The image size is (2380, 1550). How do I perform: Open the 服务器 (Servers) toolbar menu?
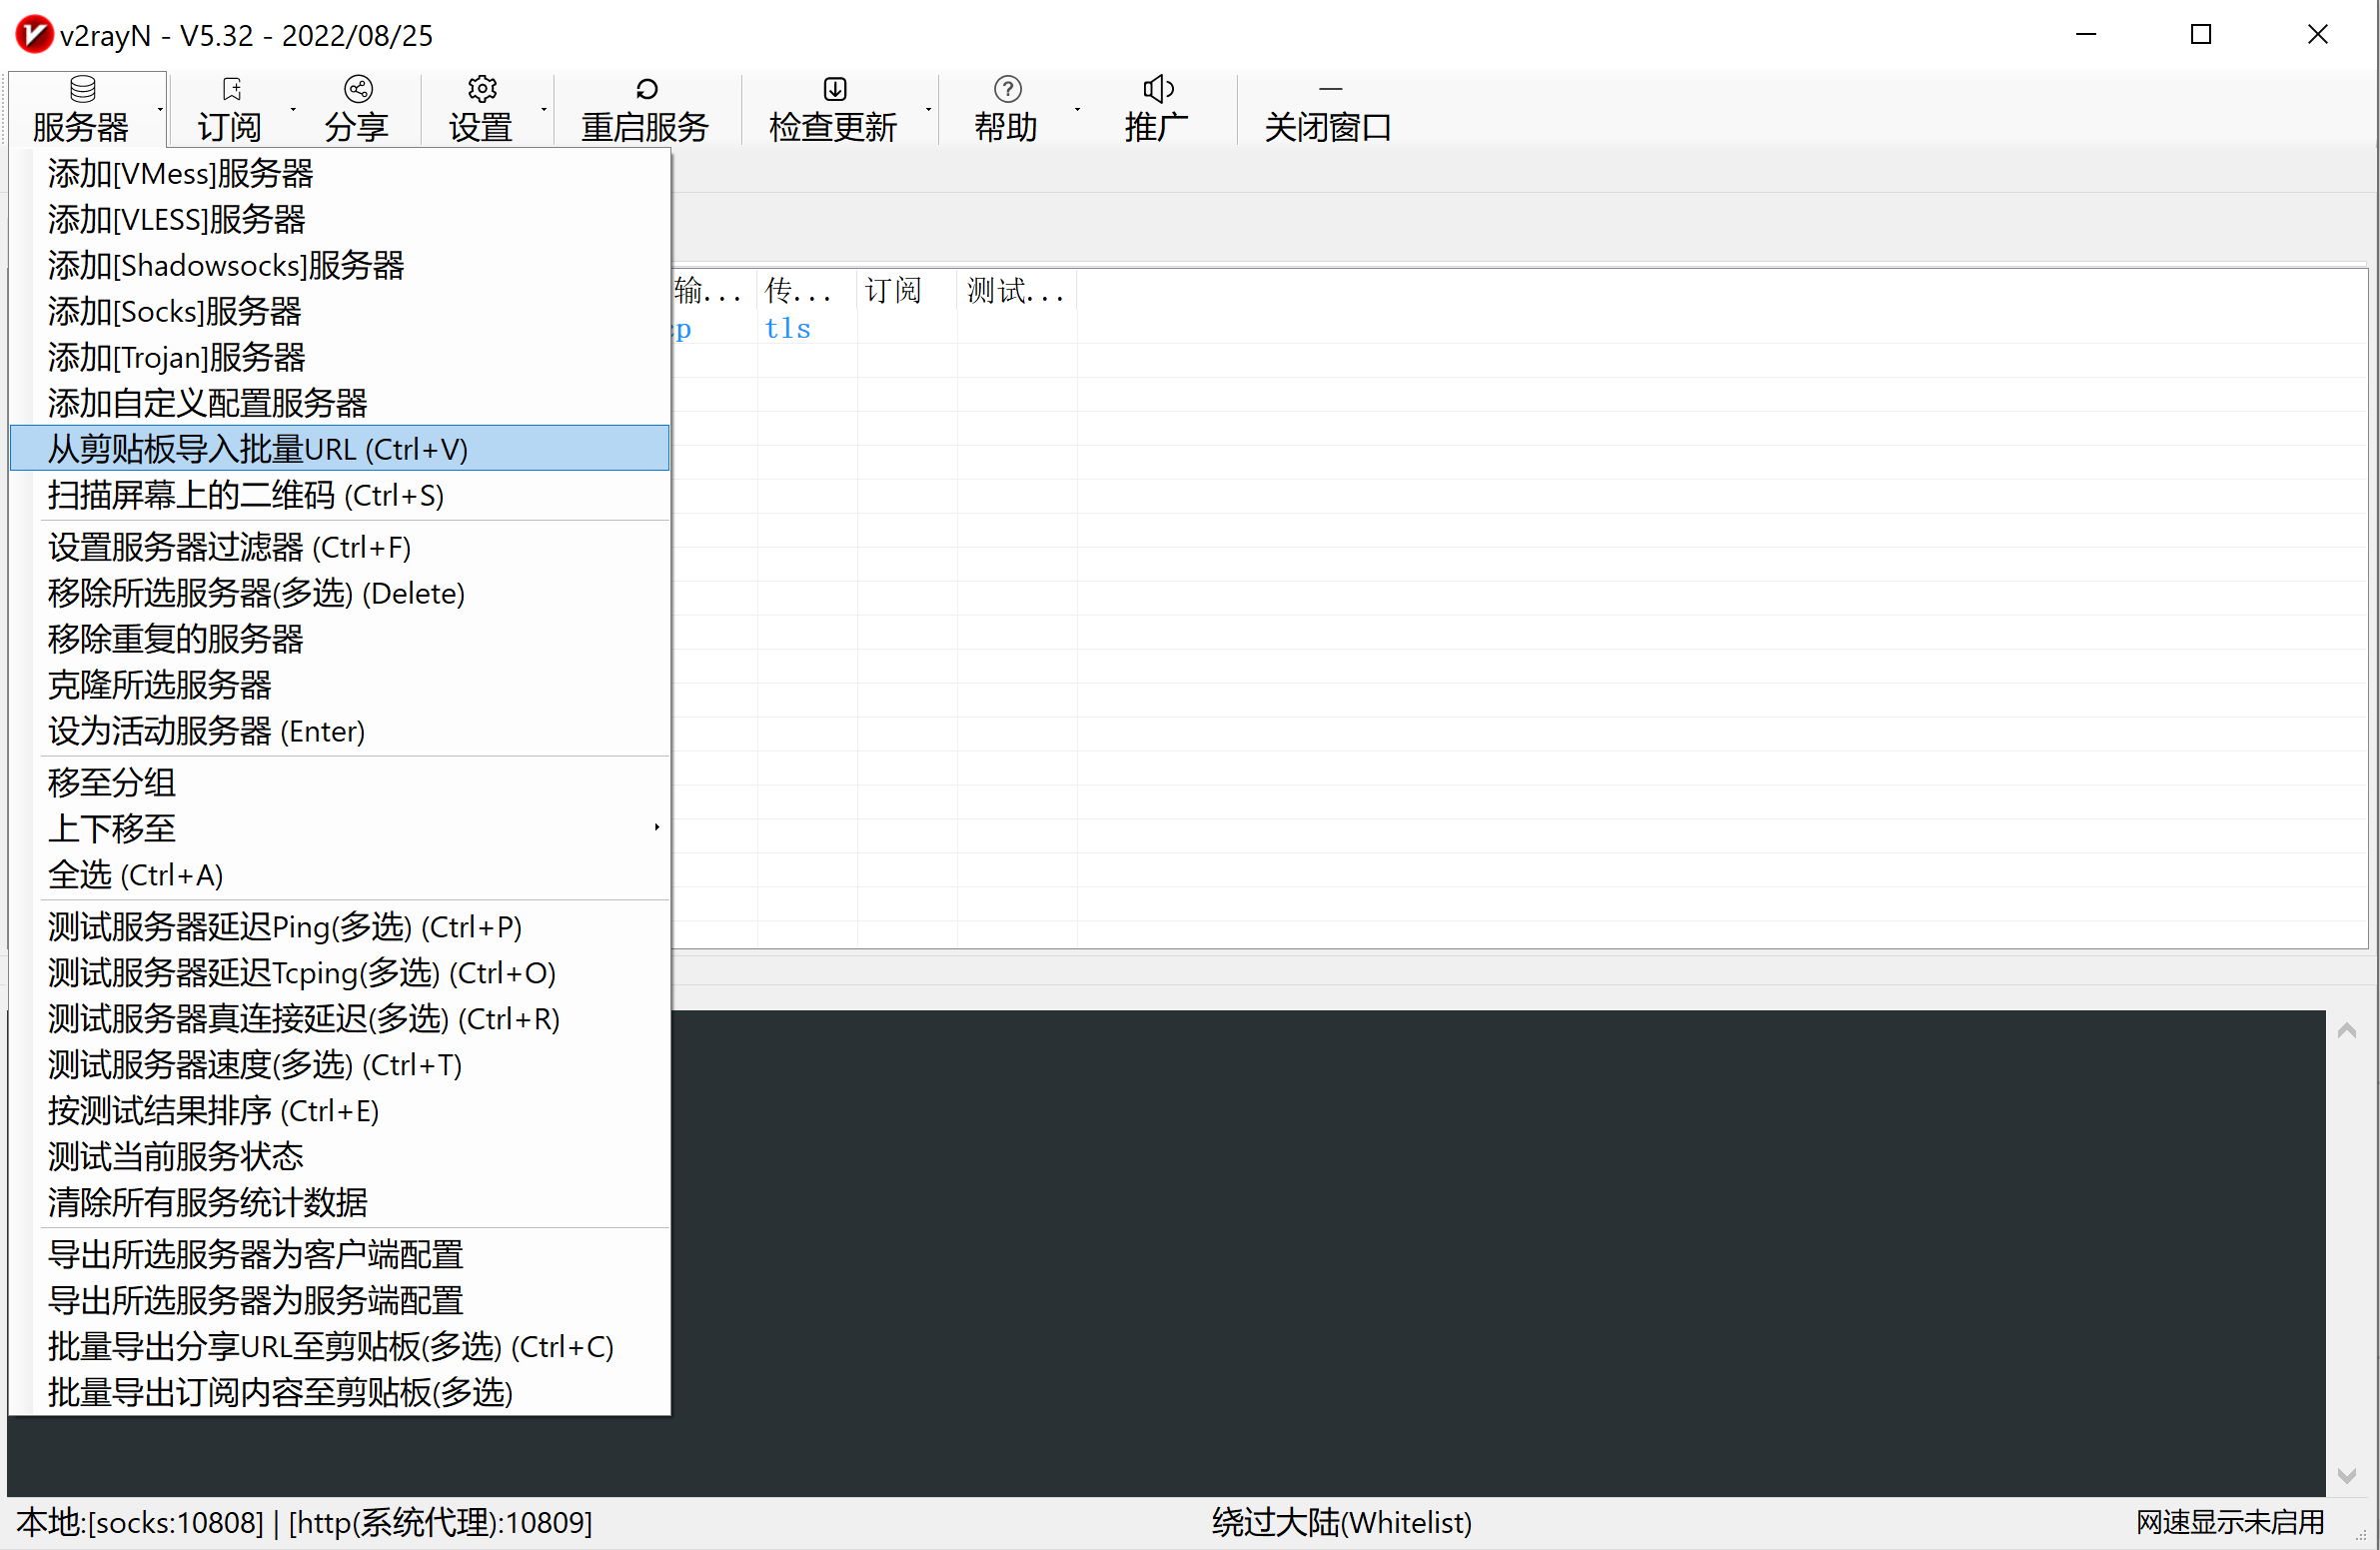click(x=81, y=109)
